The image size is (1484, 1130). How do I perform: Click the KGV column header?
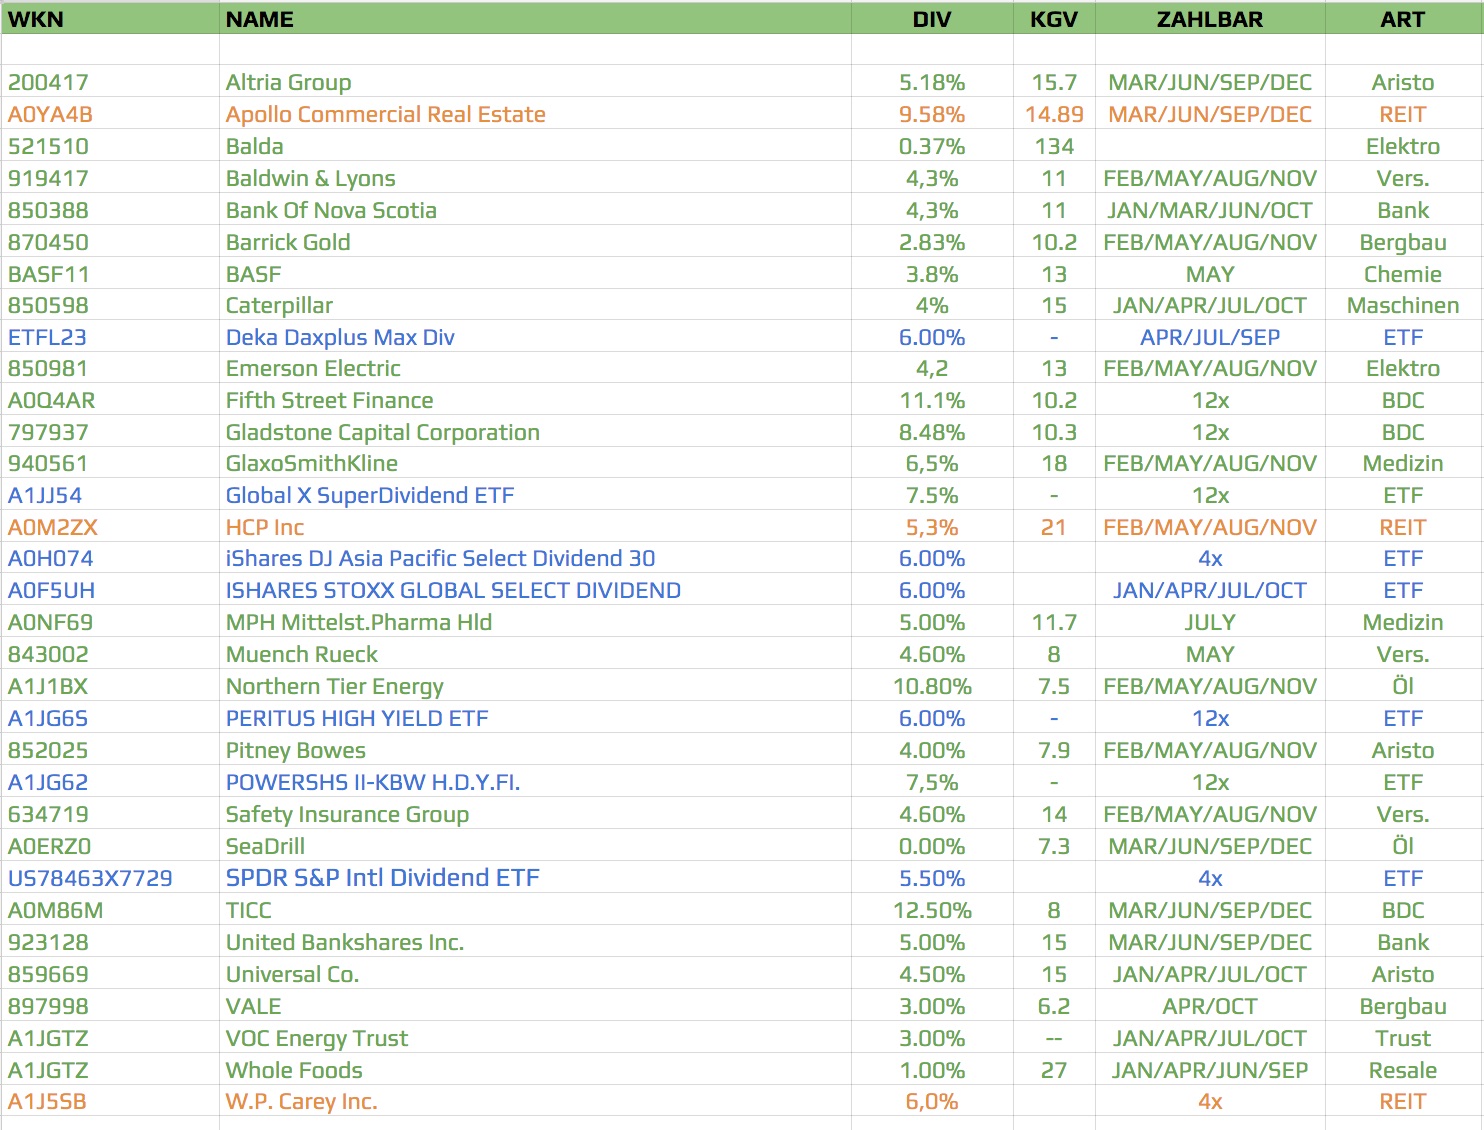click(1054, 19)
